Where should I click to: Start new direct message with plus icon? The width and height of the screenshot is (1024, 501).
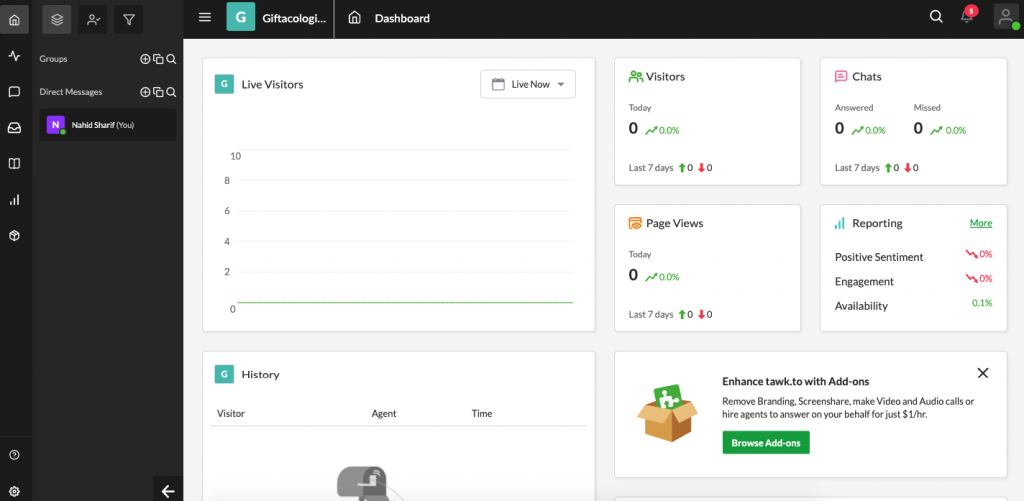(x=145, y=92)
